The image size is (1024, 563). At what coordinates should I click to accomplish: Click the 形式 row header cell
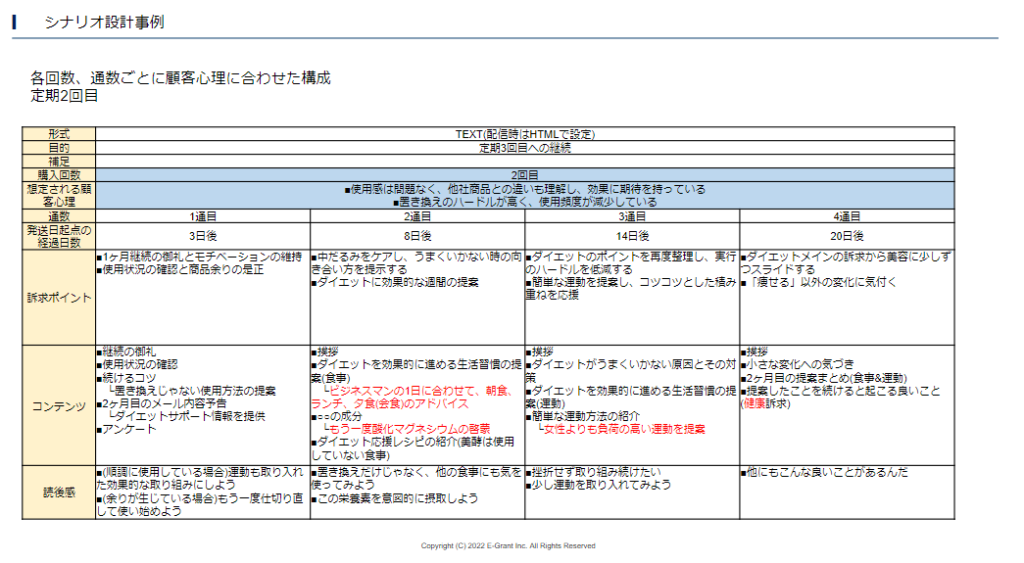click(x=59, y=133)
